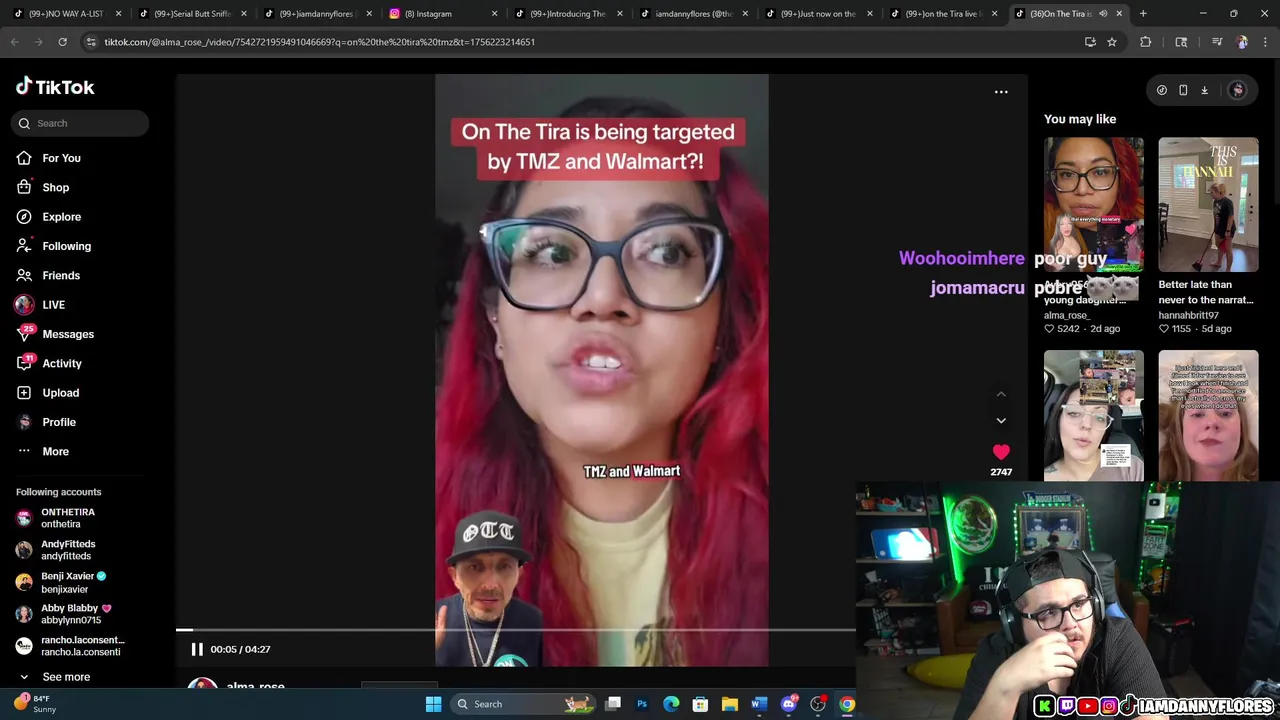1280x720 pixels.
Task: Switch to the 'Just now on the' tab
Action: coord(818,14)
